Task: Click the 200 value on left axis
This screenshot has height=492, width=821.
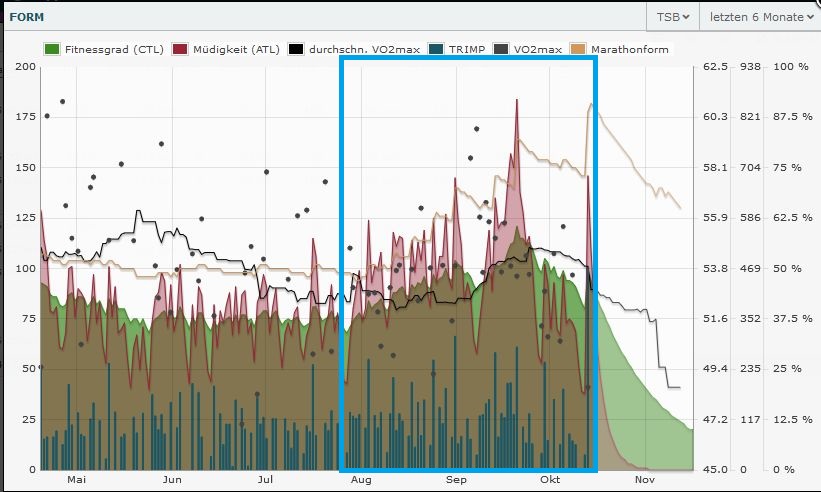Action: 24,67
